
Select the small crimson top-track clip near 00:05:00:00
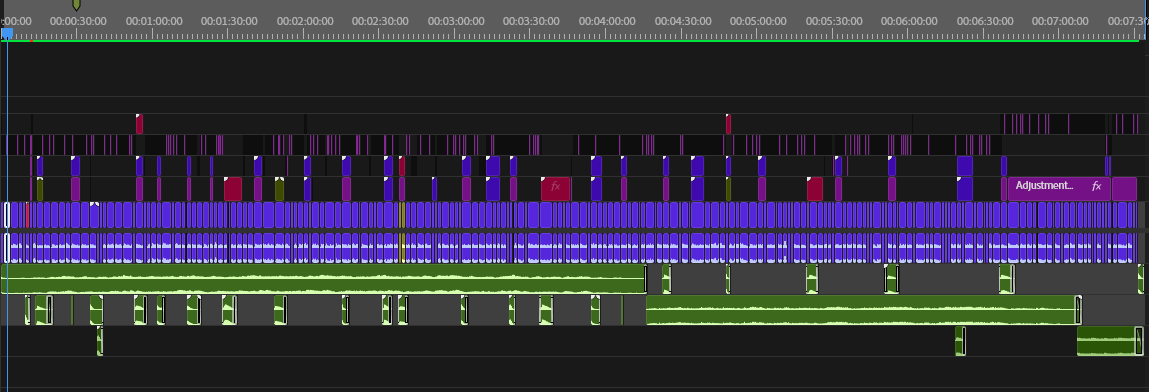728,124
